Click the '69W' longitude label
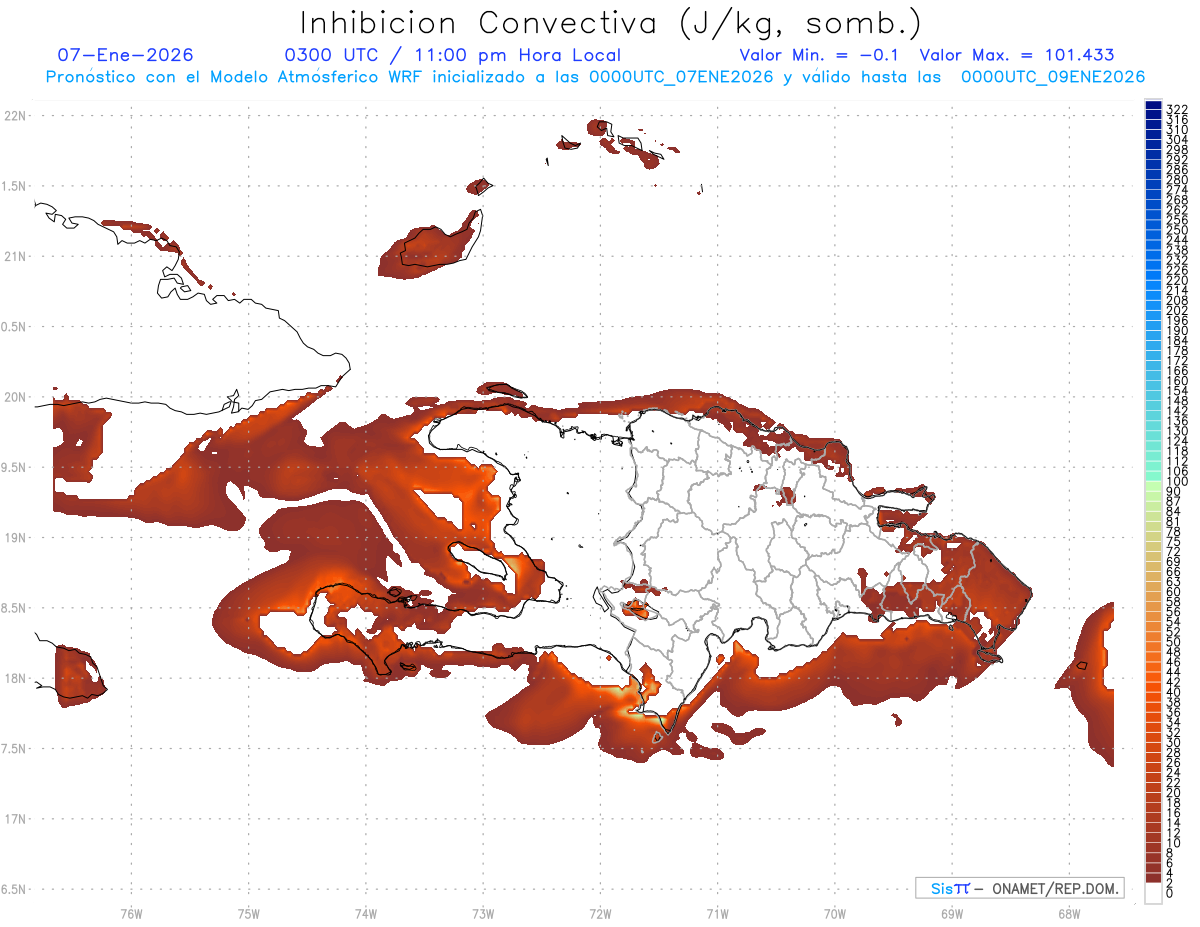This screenshot has width=1200, height=927. (x=952, y=913)
